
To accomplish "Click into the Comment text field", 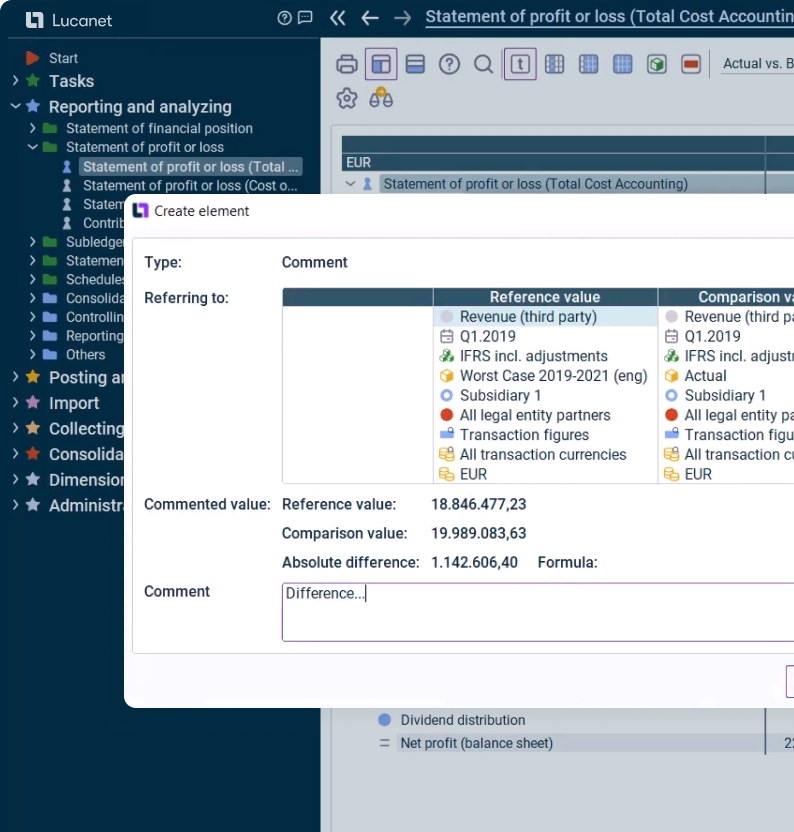I will [x=538, y=611].
